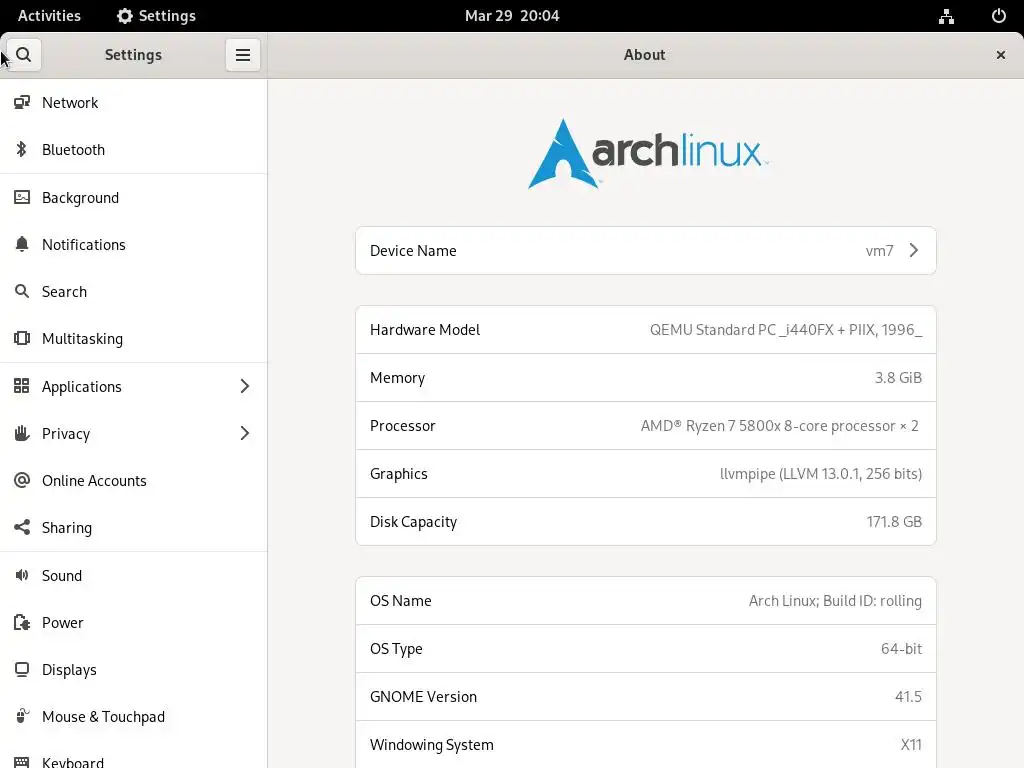Image resolution: width=1024 pixels, height=768 pixels.
Task: Click the Device Name row
Action: point(646,251)
